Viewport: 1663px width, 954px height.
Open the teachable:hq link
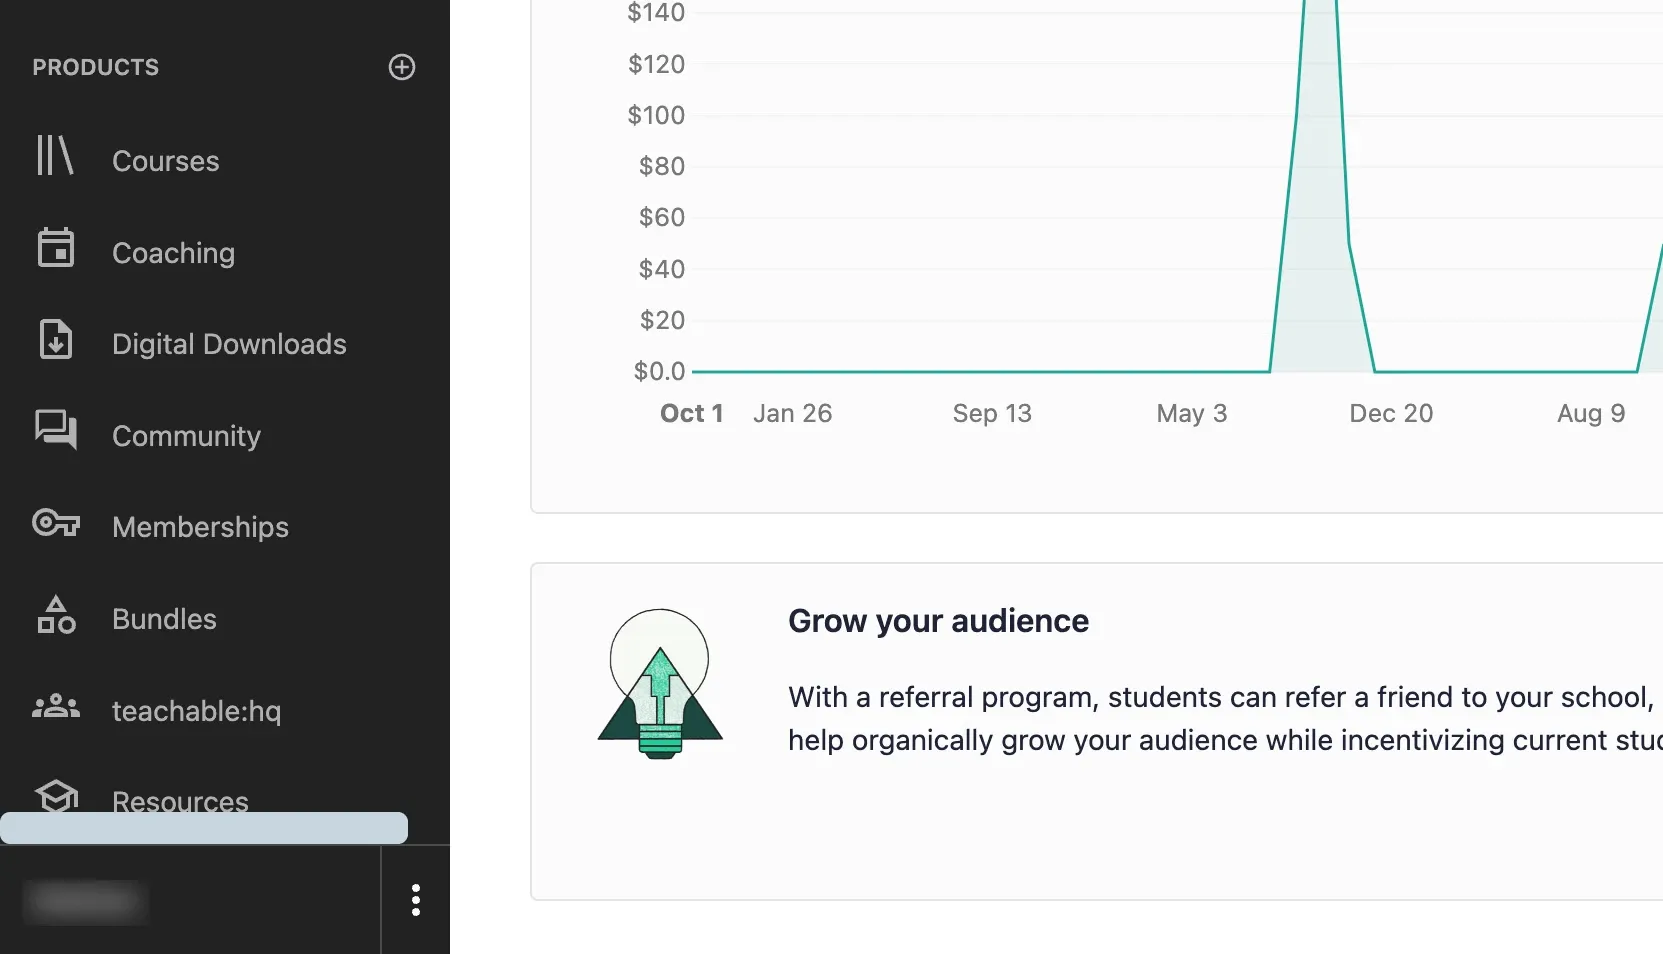(x=196, y=711)
